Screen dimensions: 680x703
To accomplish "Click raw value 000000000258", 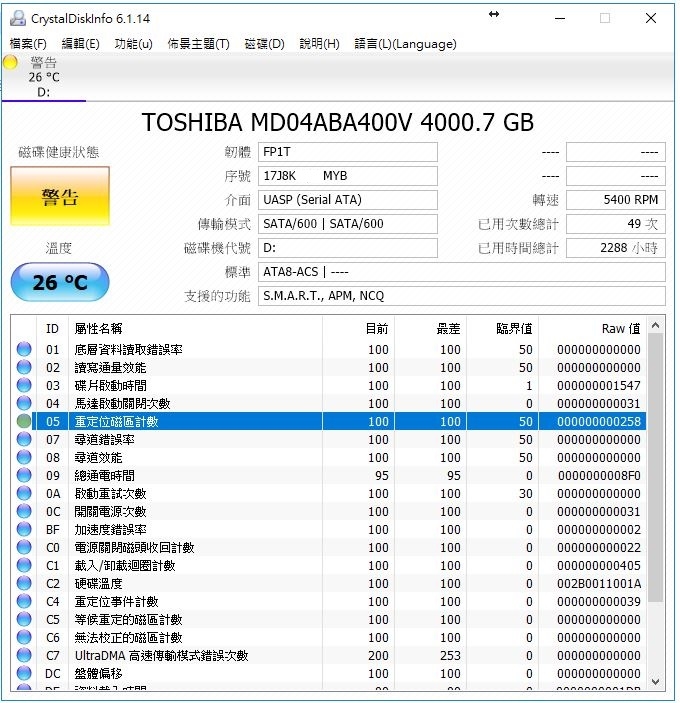I will (x=599, y=421).
